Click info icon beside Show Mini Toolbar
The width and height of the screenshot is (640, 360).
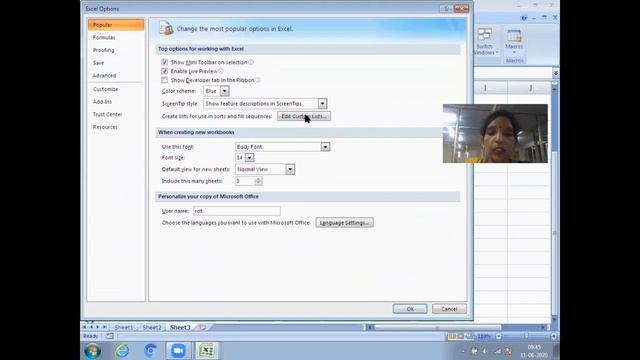251,62
